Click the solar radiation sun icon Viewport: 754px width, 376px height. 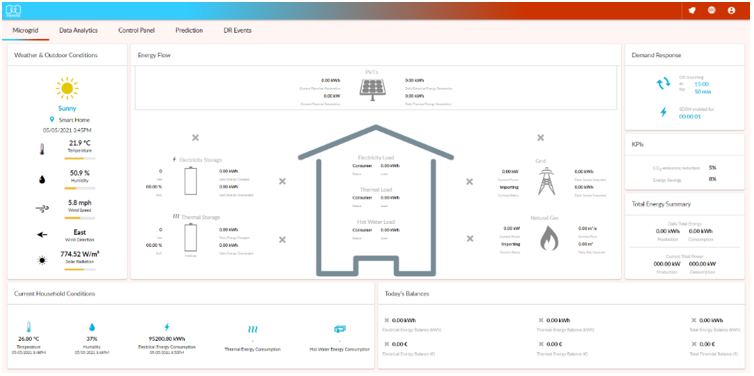(x=43, y=260)
